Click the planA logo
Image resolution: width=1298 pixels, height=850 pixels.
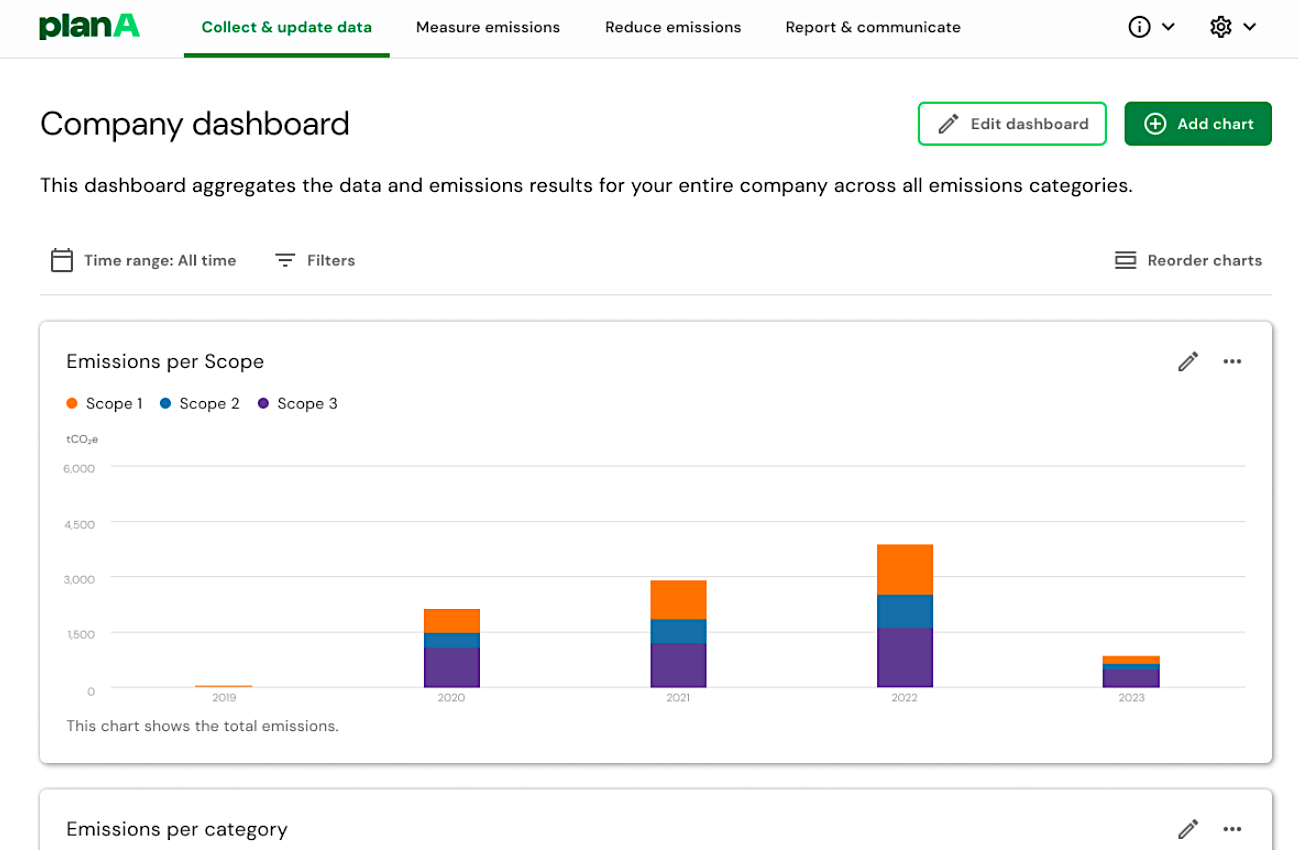pyautogui.click(x=89, y=27)
